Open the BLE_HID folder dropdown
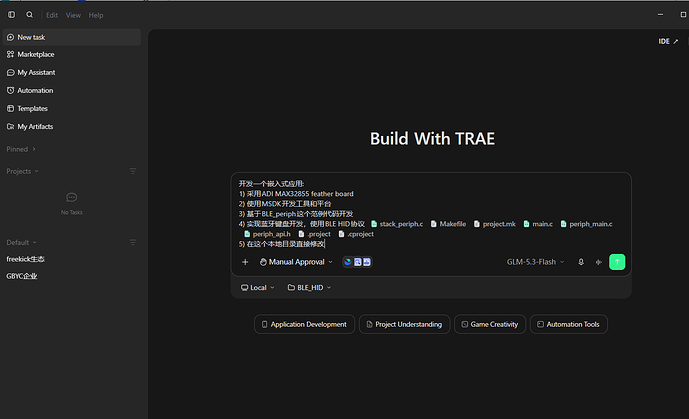The image size is (689, 419). click(x=309, y=288)
